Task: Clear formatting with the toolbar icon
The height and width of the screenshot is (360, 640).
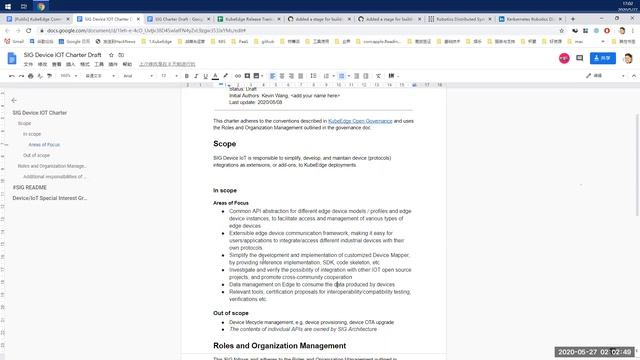Action: coord(378,76)
